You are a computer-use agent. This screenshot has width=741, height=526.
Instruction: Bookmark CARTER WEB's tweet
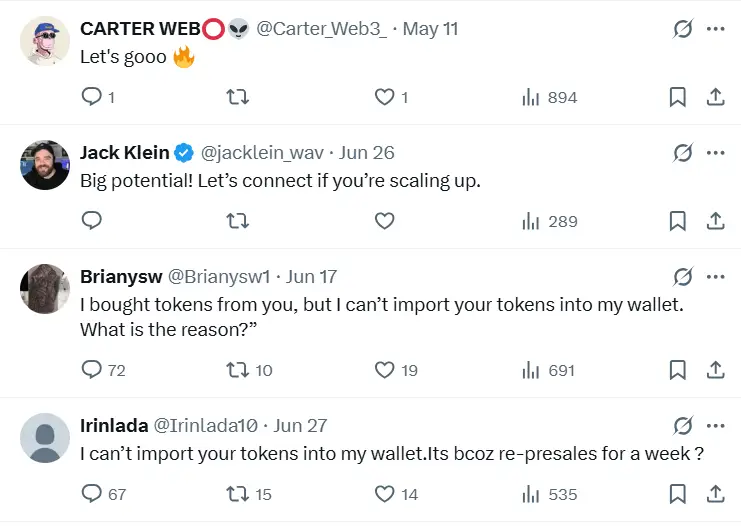pyautogui.click(x=677, y=97)
